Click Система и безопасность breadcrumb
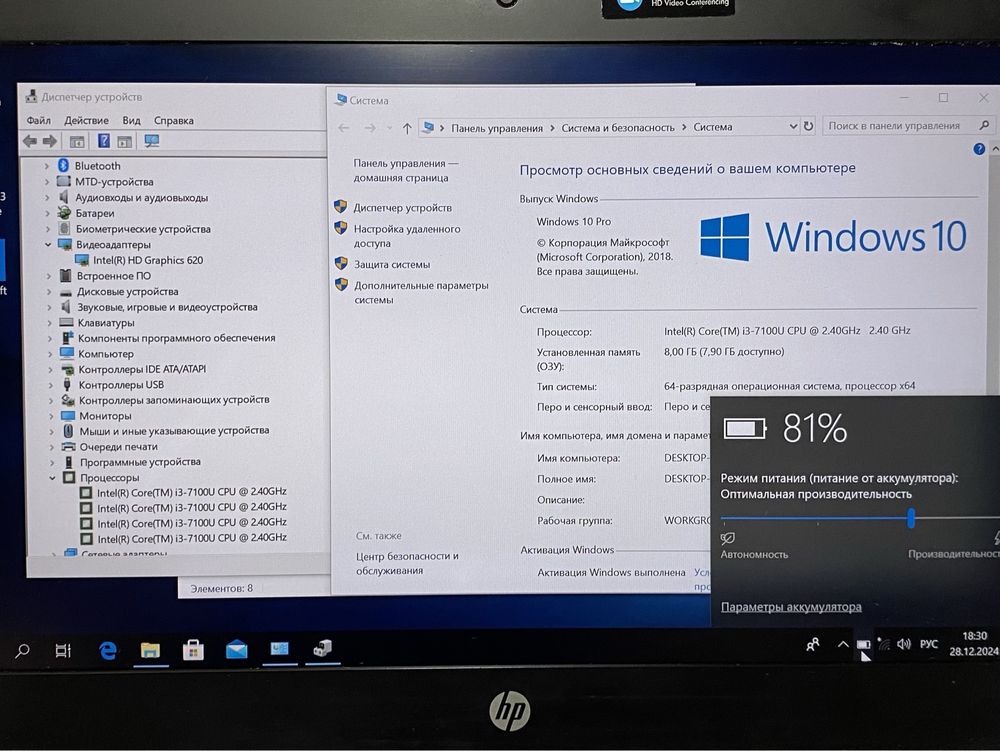Image resolution: width=1000 pixels, height=751 pixels. pos(617,128)
